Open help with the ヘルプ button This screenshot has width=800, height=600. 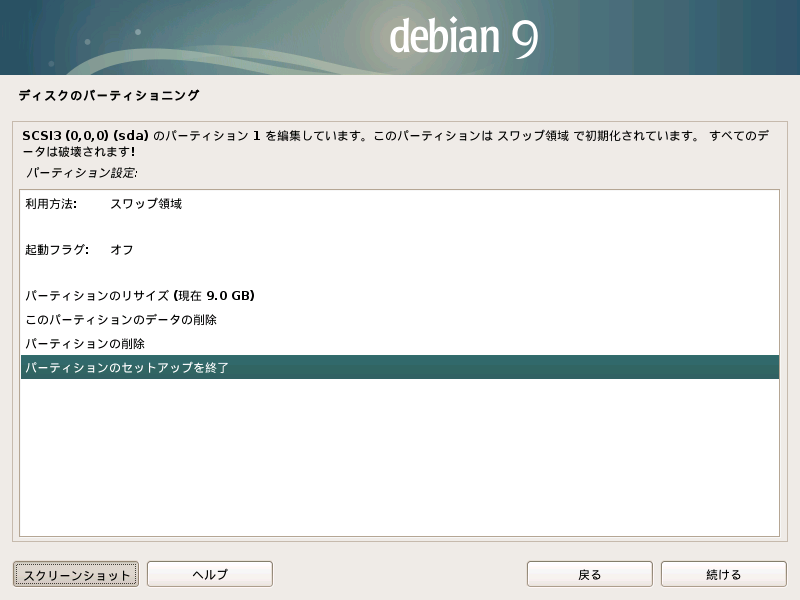point(210,574)
